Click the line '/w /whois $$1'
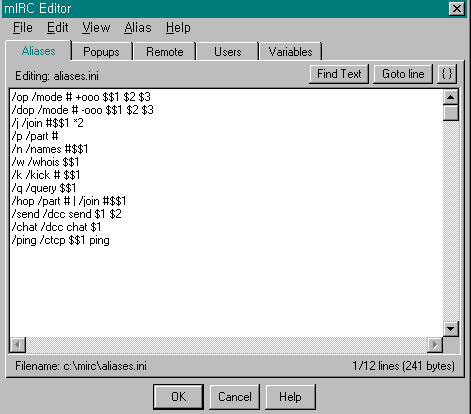The image size is (471, 414). [45, 162]
